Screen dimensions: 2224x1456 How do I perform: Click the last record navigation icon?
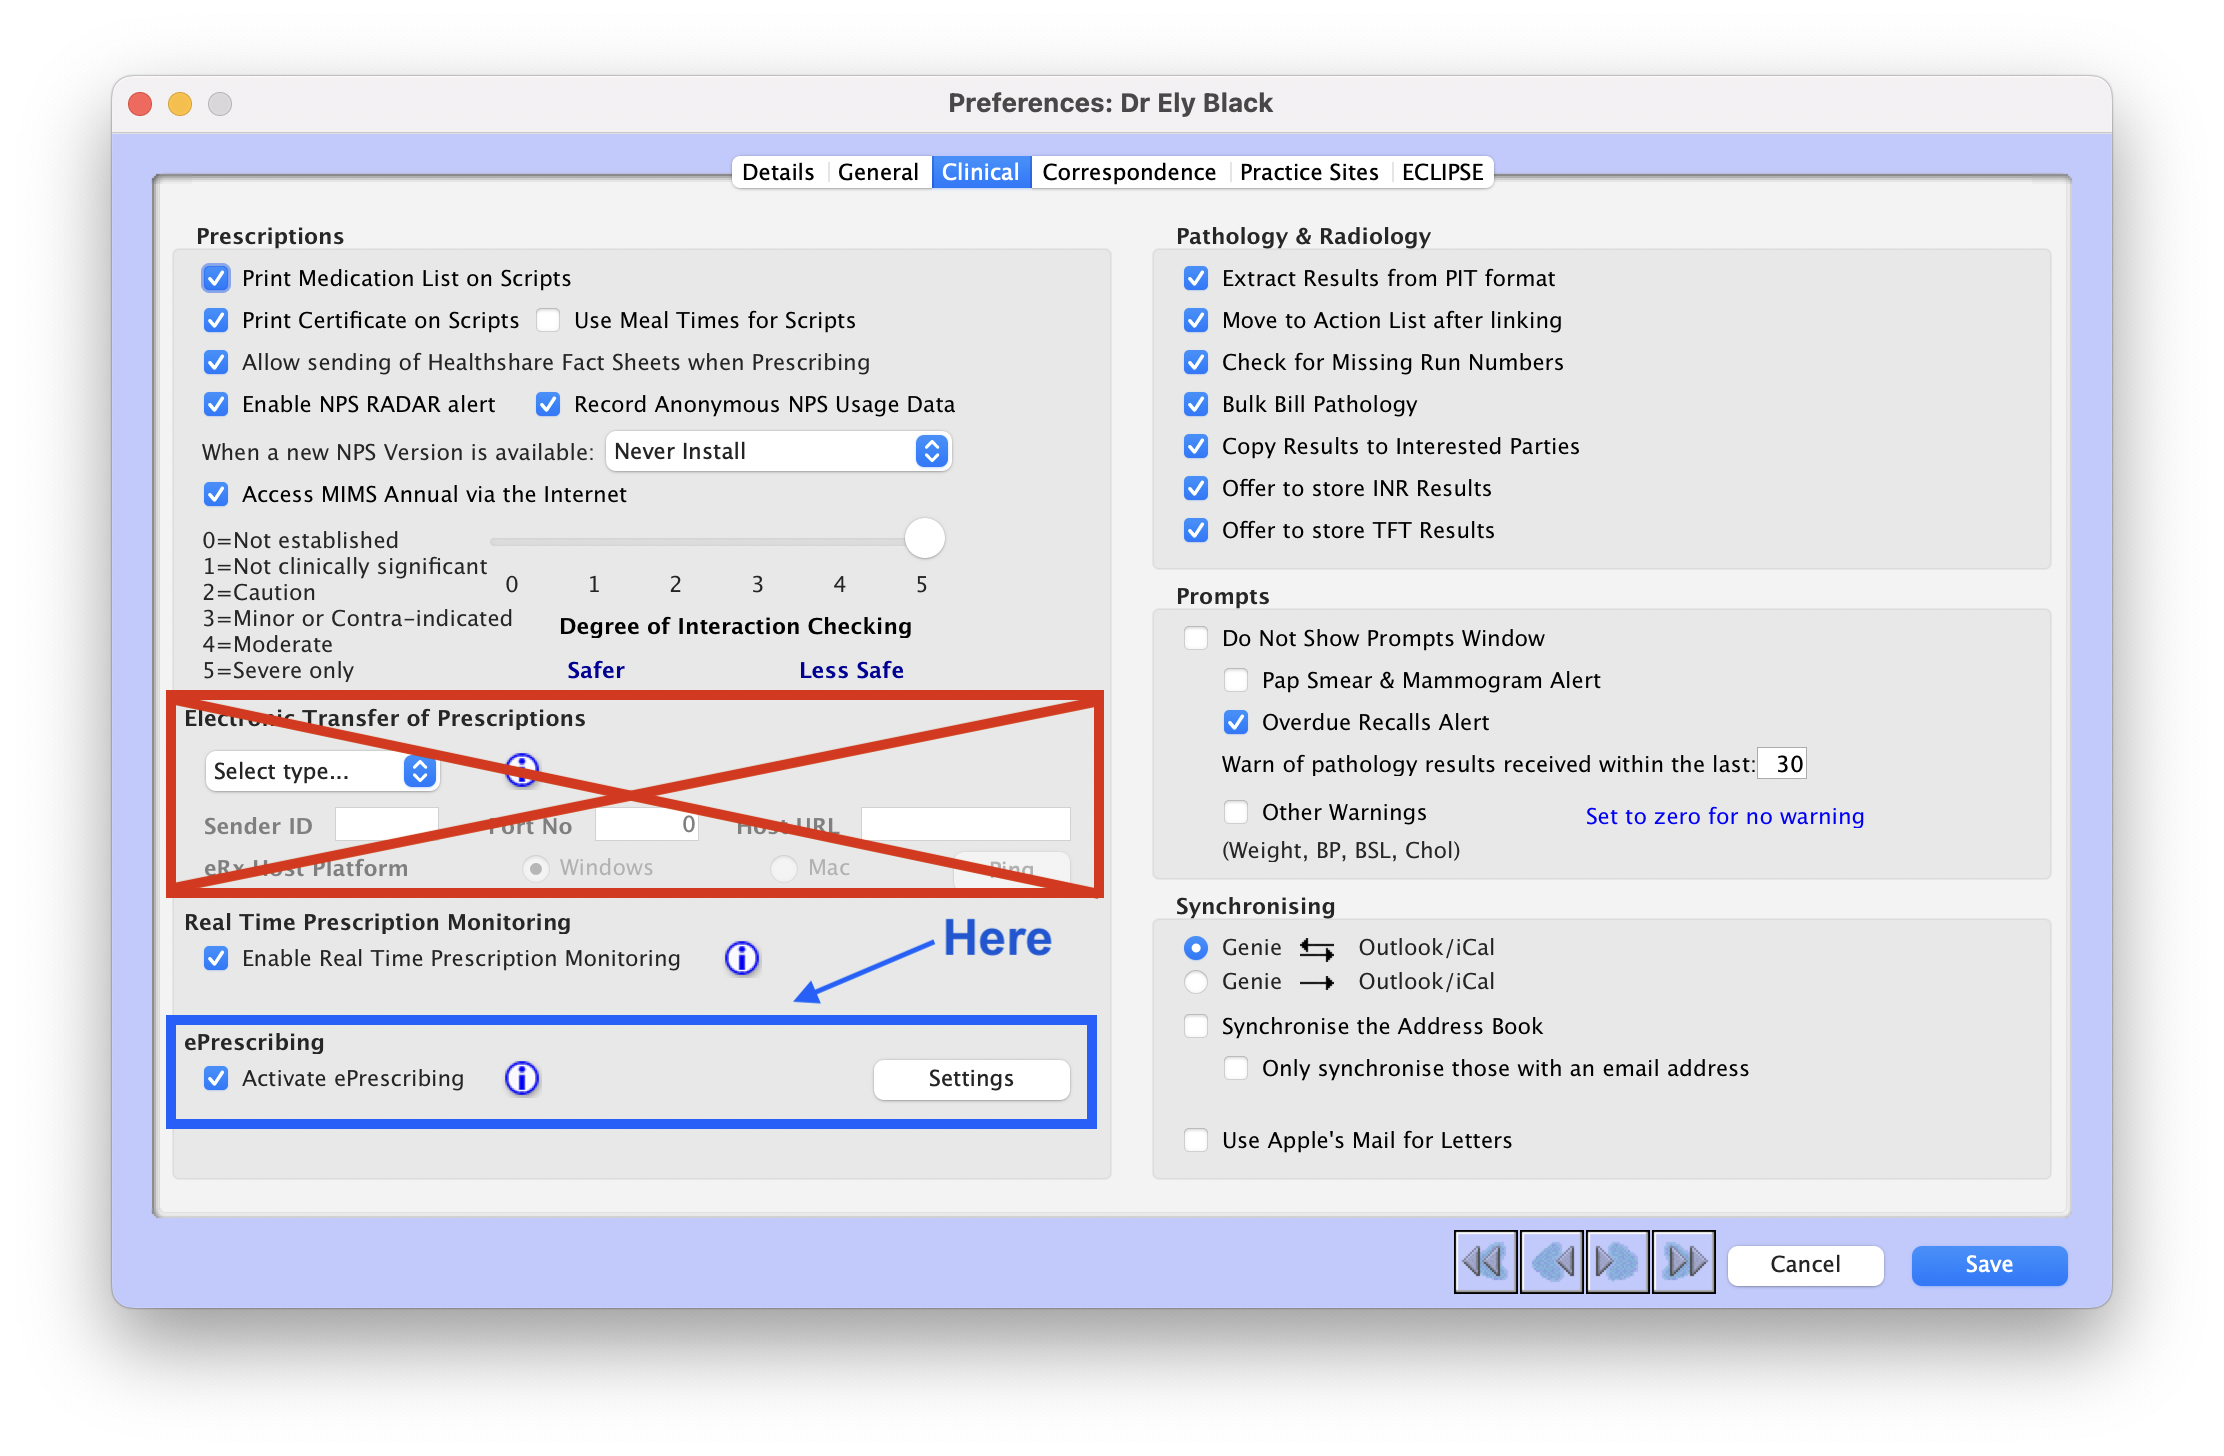(1684, 1262)
